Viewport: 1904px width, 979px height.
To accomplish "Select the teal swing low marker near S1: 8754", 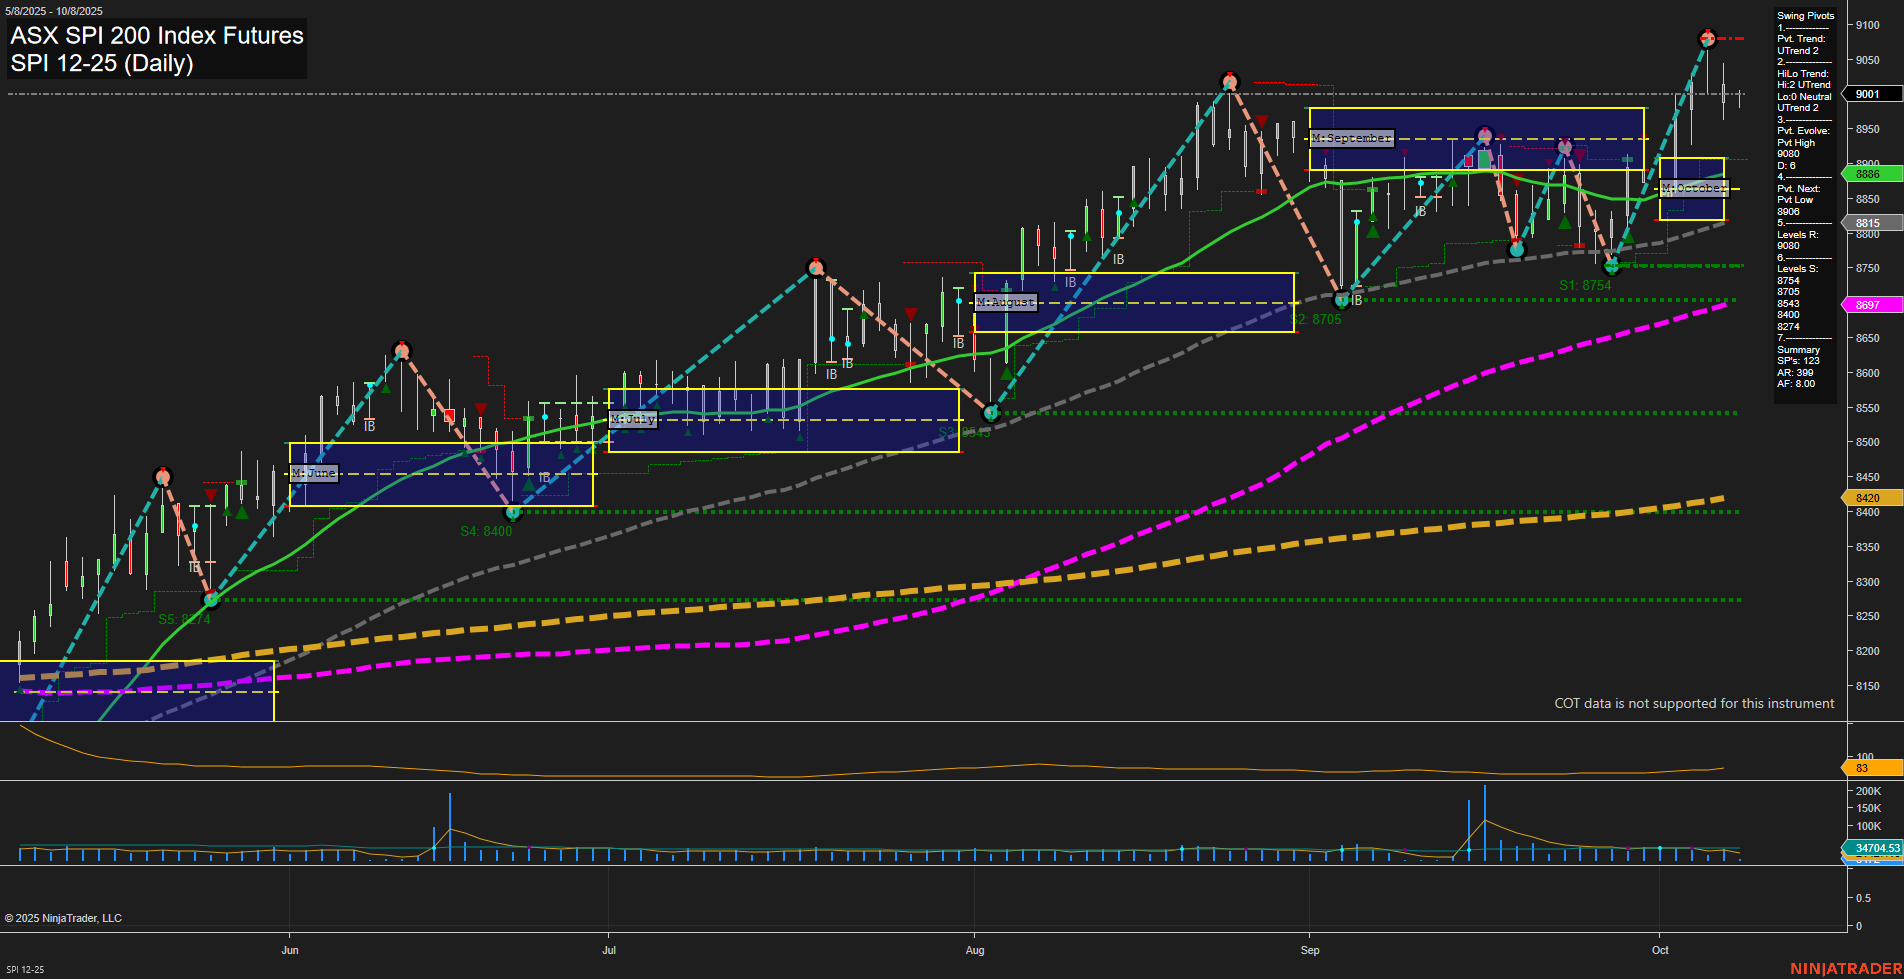I will pyautogui.click(x=1613, y=266).
